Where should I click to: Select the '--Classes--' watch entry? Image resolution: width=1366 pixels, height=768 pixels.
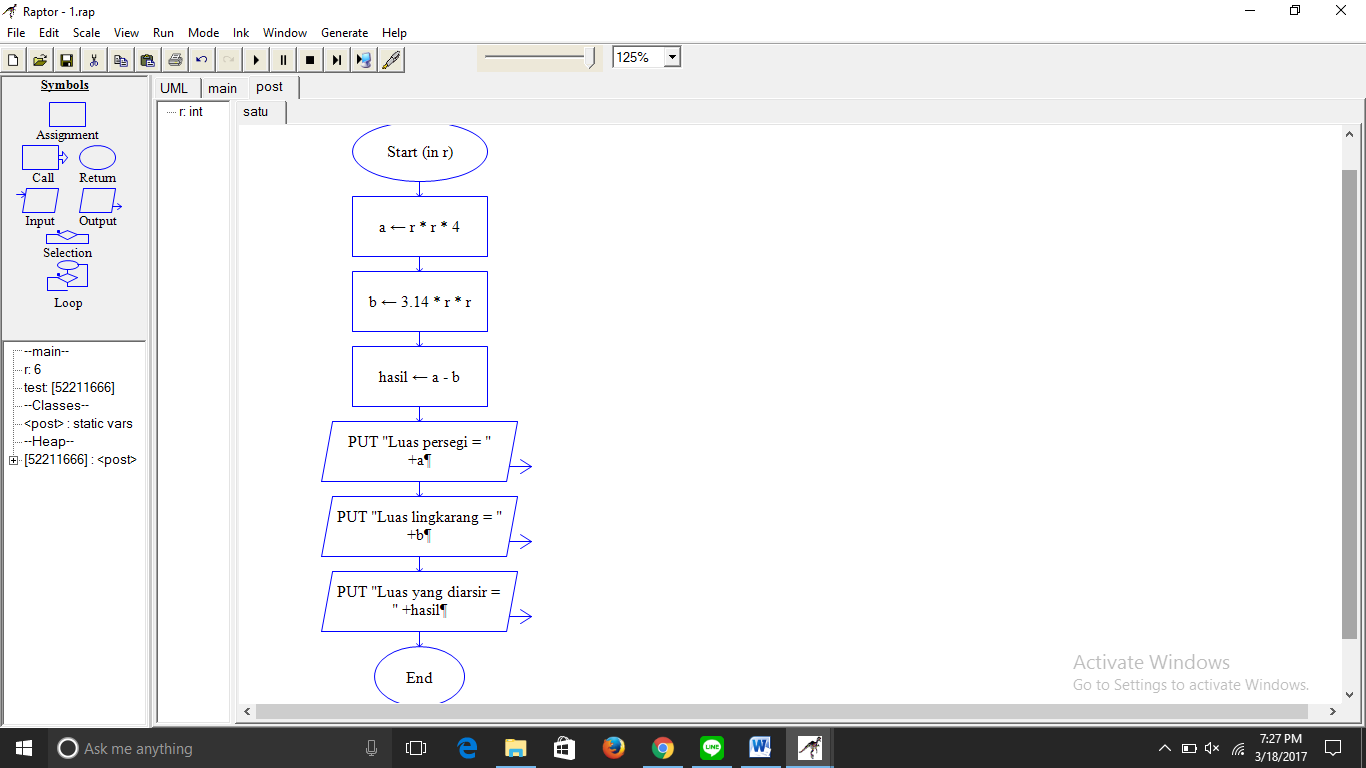tap(56, 406)
